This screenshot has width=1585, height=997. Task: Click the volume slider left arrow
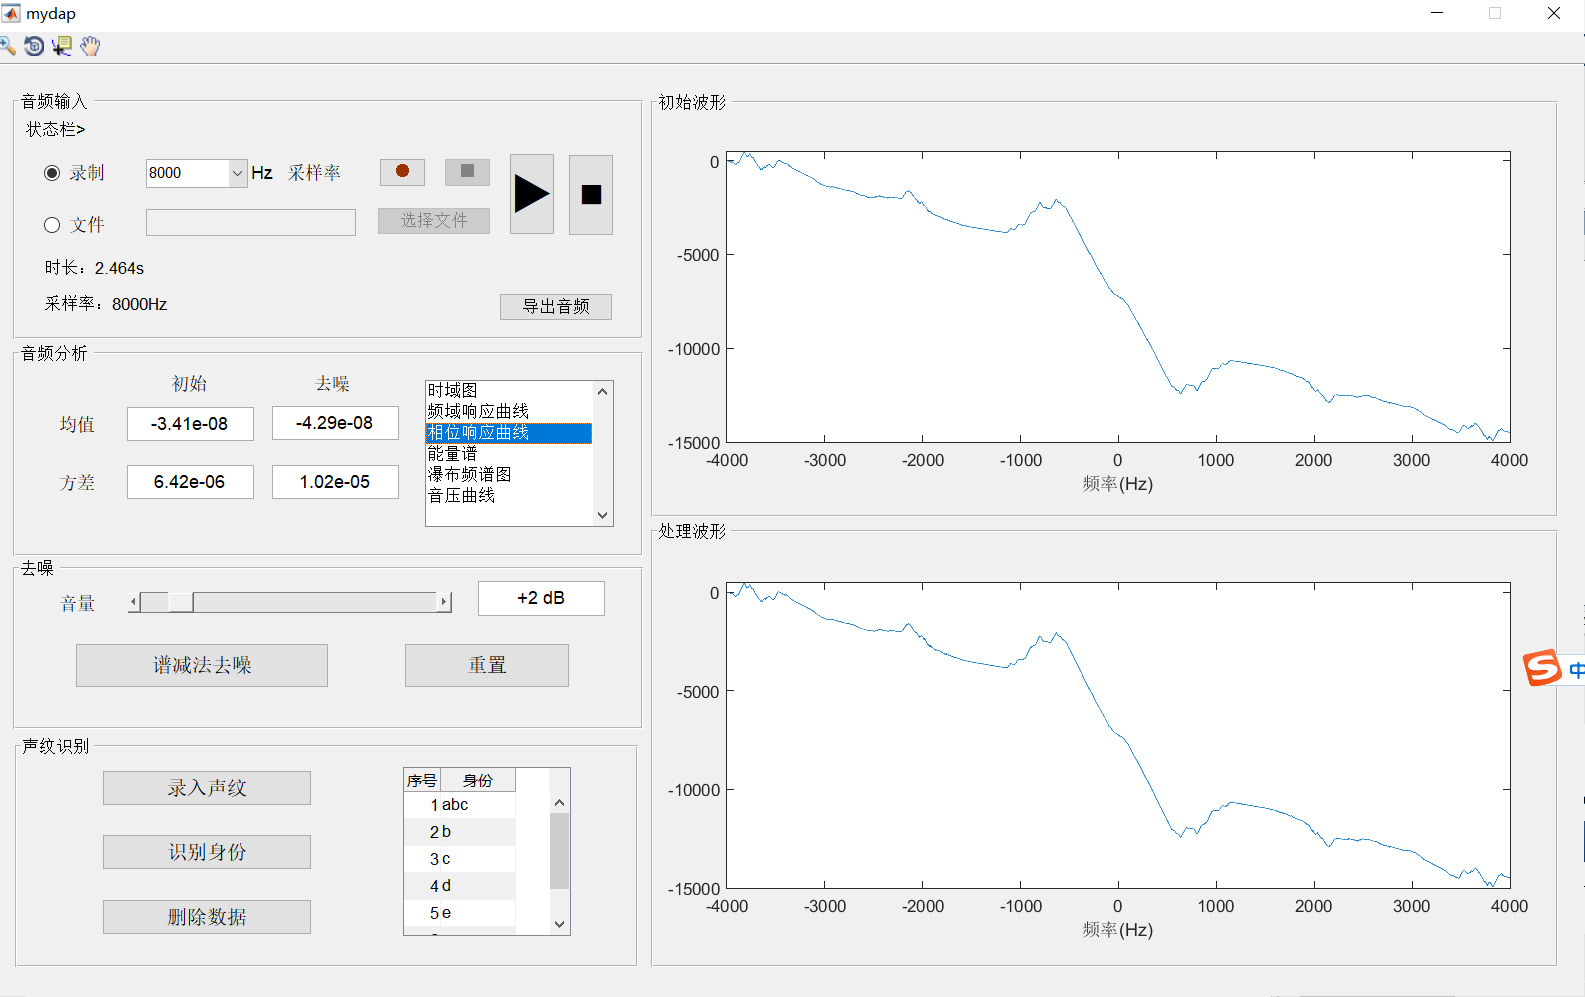click(134, 602)
